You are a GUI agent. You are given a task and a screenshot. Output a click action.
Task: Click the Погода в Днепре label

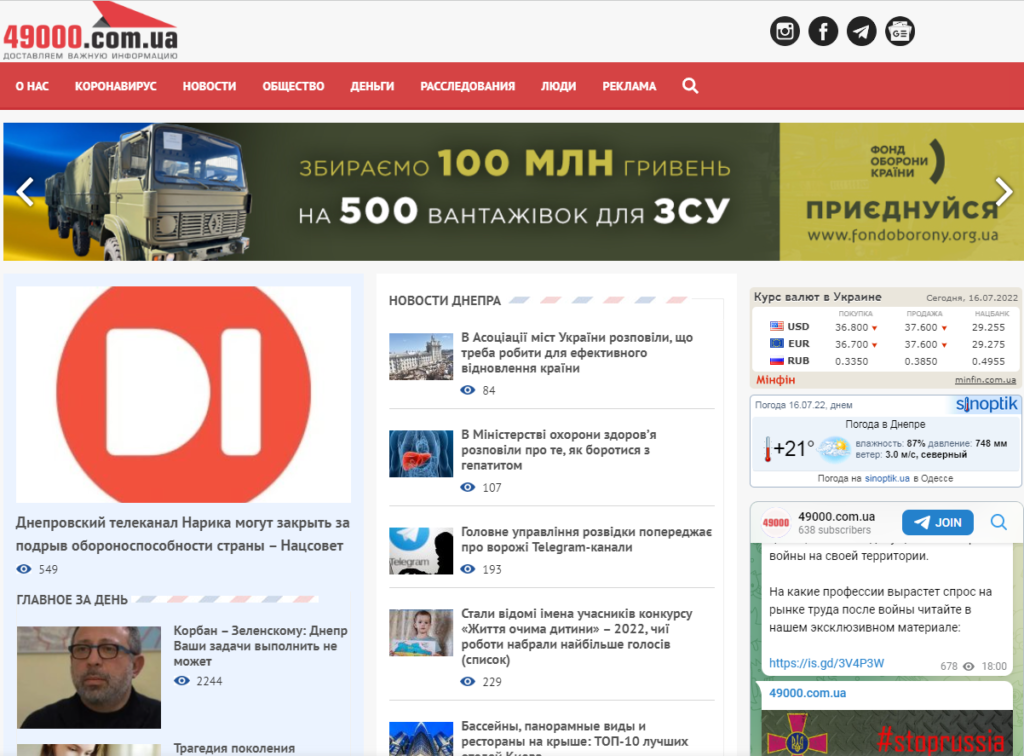click(885, 424)
